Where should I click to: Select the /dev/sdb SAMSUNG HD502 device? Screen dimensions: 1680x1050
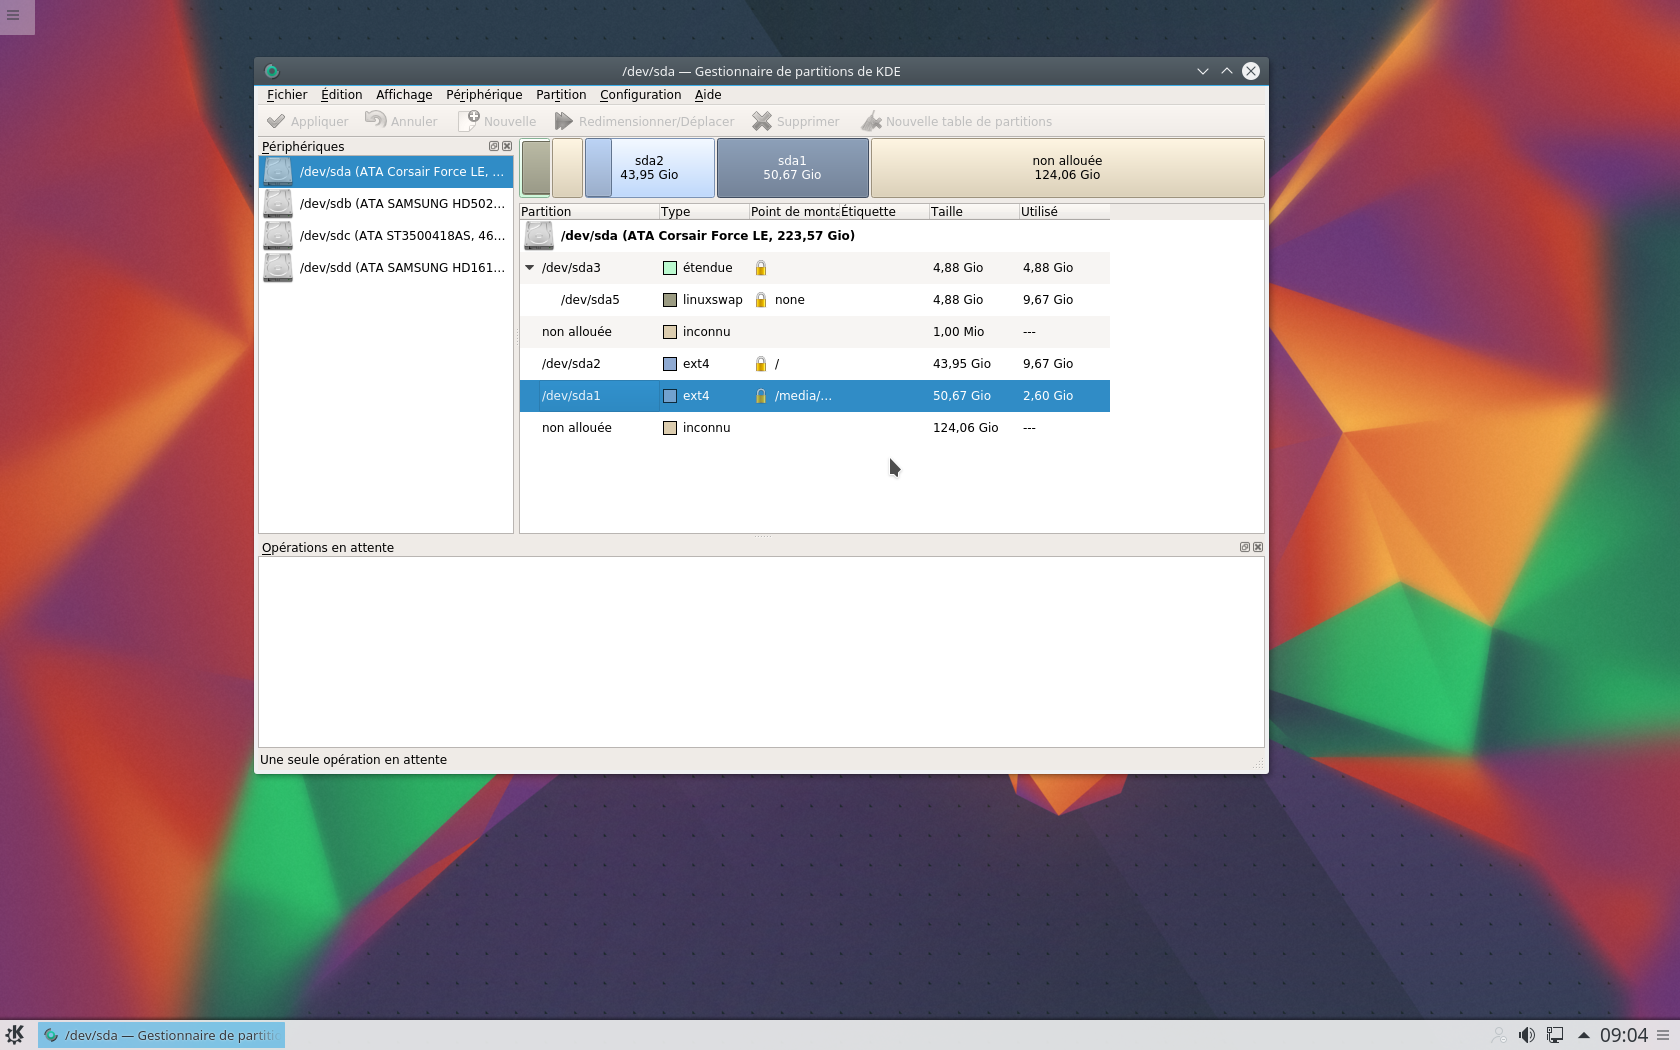pos(386,204)
